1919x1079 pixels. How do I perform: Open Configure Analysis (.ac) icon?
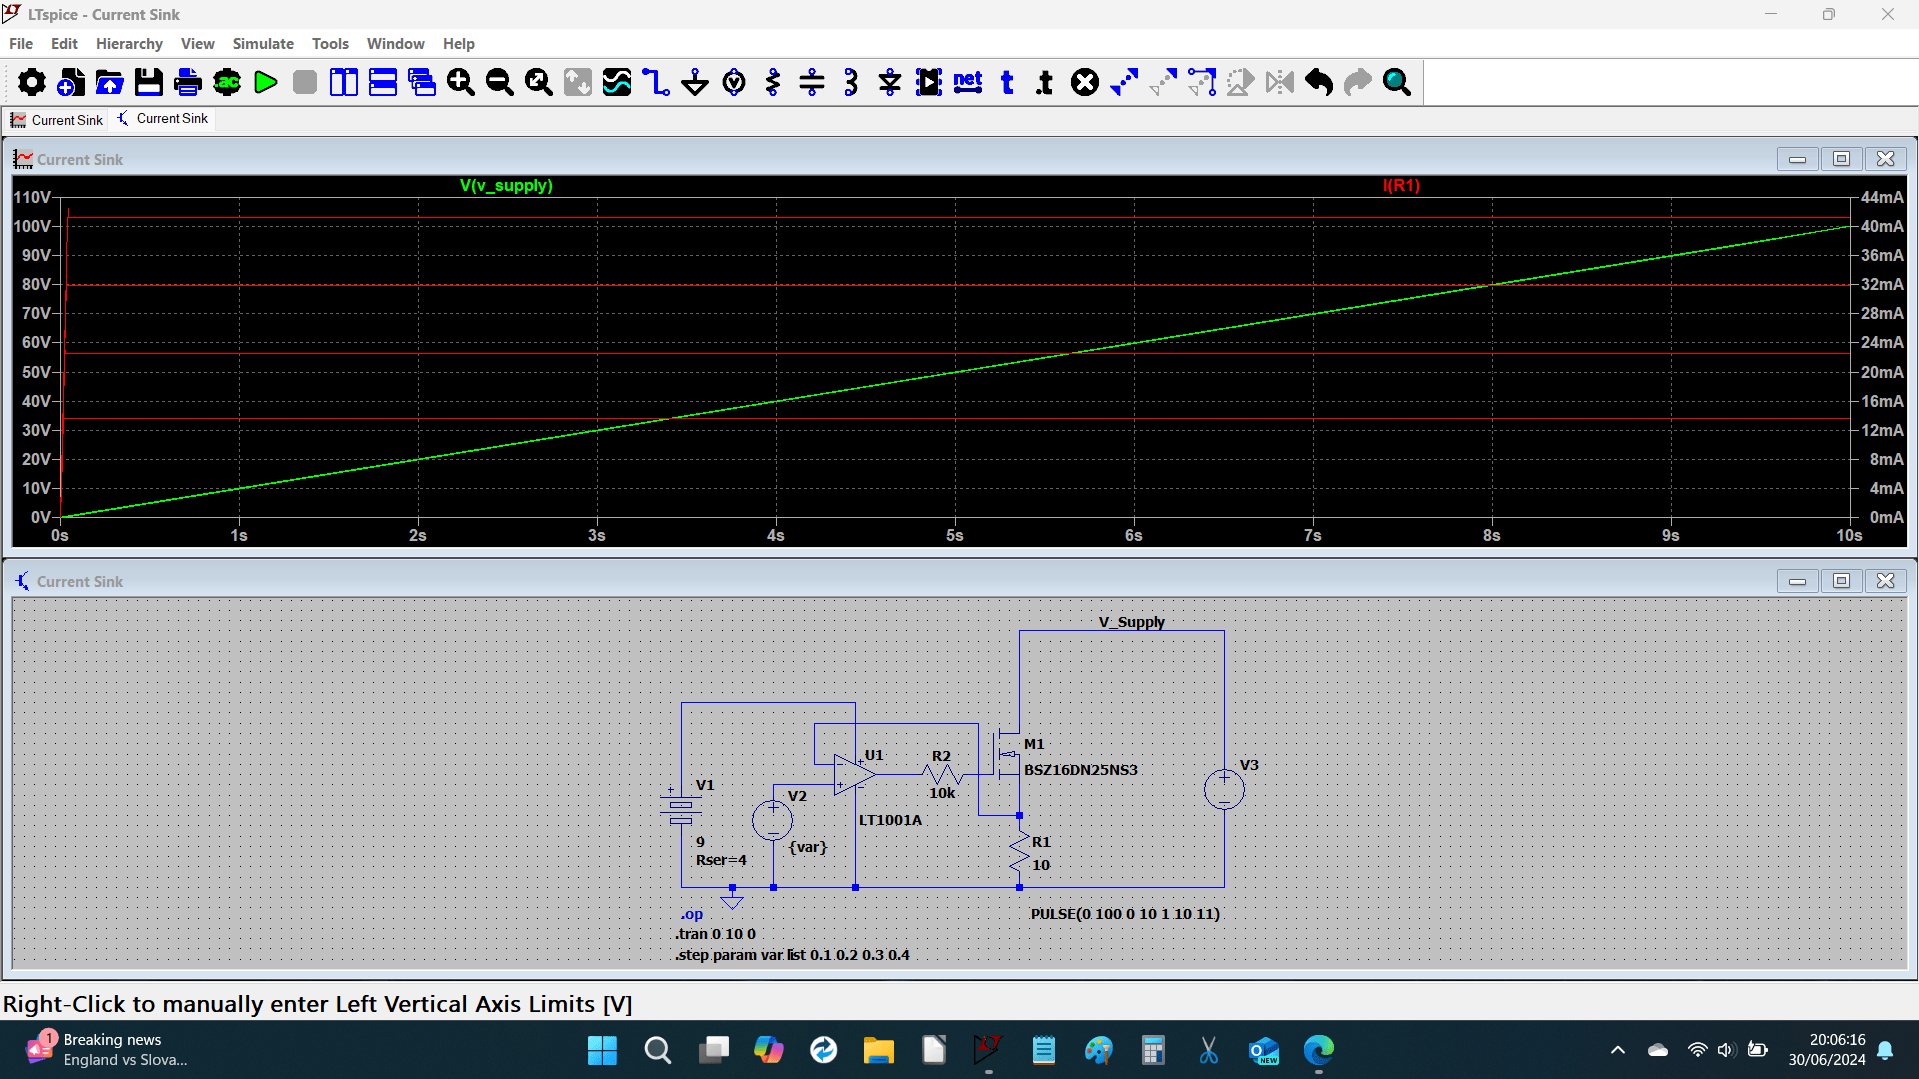pos(227,82)
